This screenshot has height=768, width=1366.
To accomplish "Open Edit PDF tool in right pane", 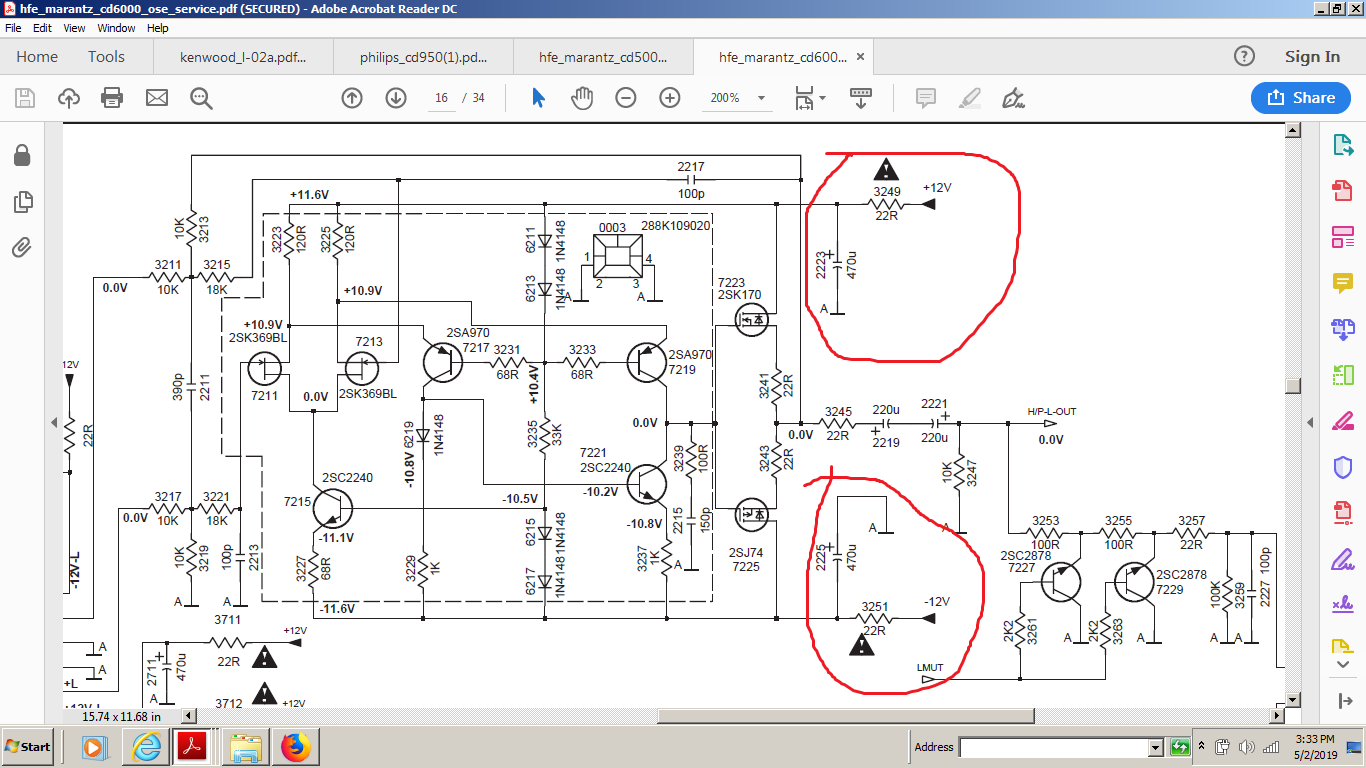I will (1342, 237).
